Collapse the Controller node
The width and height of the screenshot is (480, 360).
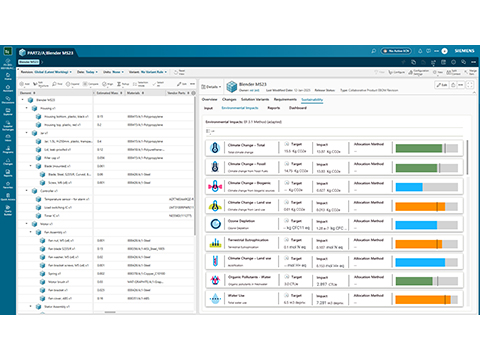pos(27,191)
